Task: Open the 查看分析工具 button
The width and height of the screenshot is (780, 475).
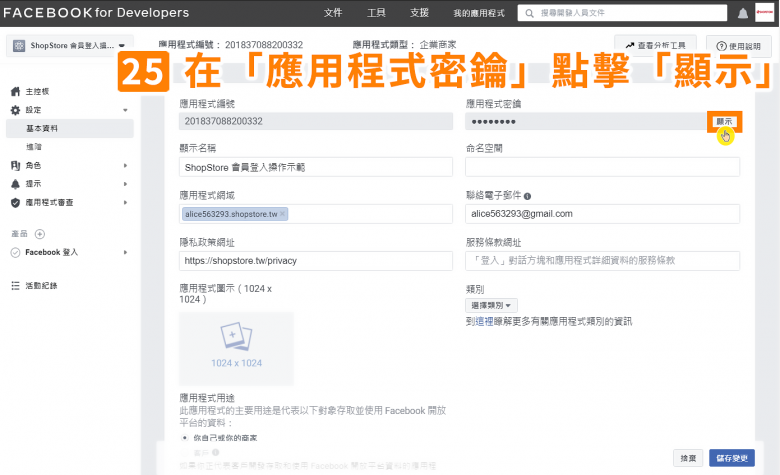Action: [x=655, y=45]
